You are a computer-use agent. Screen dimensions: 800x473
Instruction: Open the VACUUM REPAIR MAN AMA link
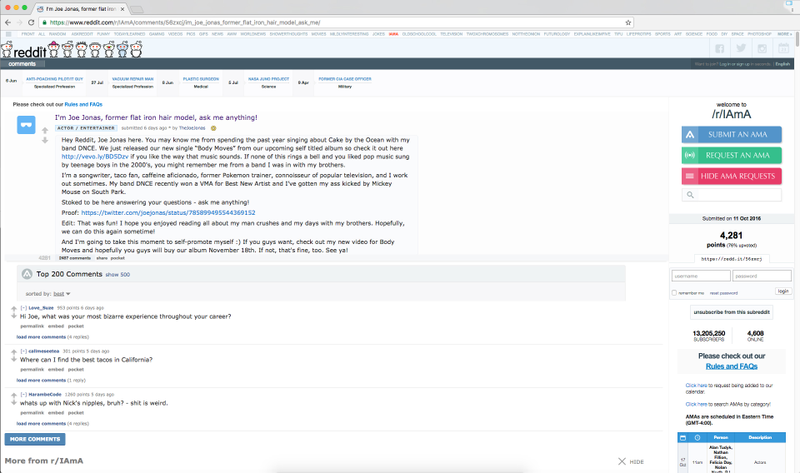click(133, 79)
